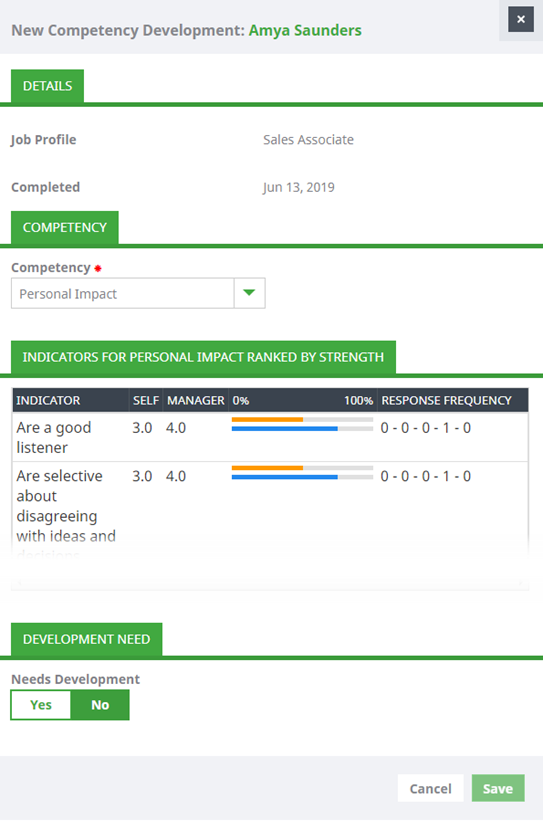Click manager score 4.0 for good listener
This screenshot has height=830, width=543.
click(x=176, y=428)
